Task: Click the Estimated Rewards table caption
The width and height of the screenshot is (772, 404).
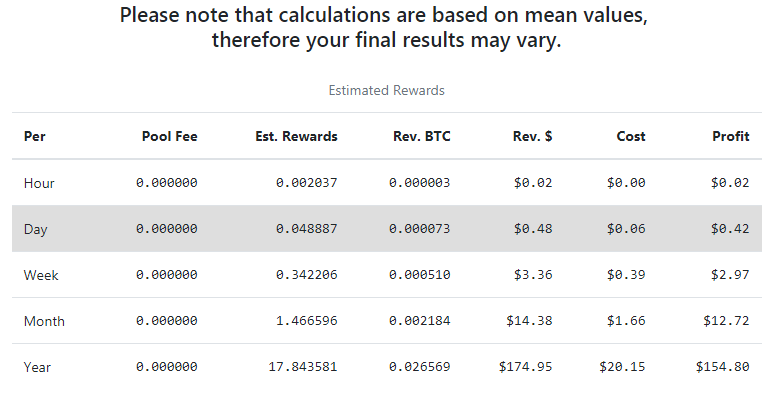Action: tap(386, 90)
